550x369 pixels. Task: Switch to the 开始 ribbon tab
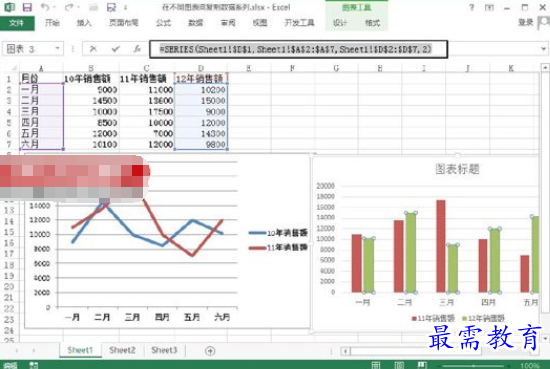click(x=52, y=23)
